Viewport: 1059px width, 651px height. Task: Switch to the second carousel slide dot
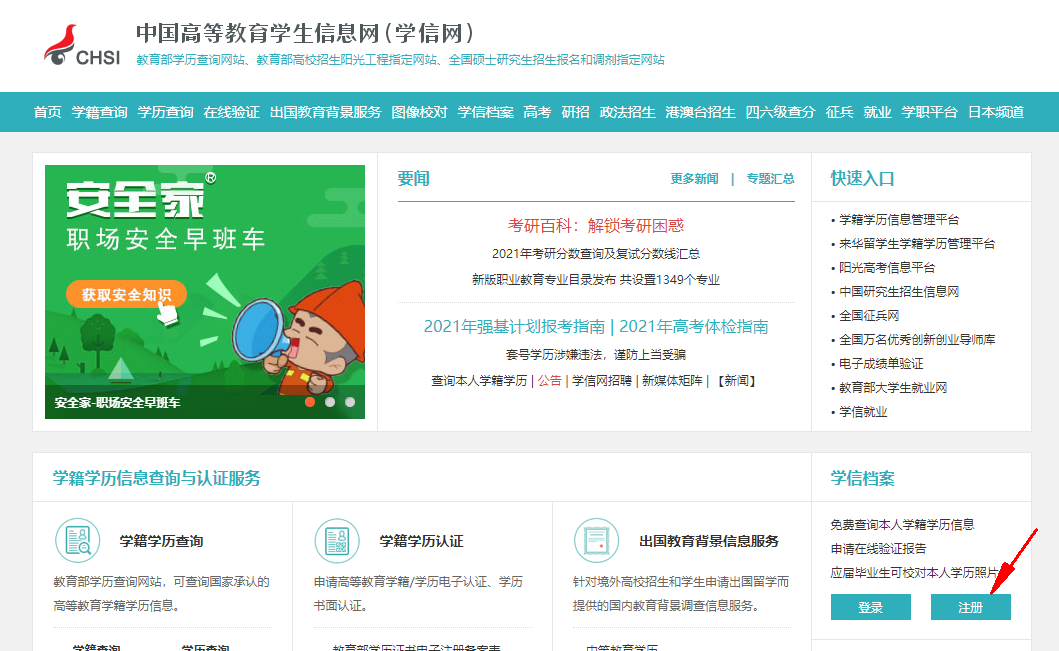pyautogui.click(x=330, y=402)
